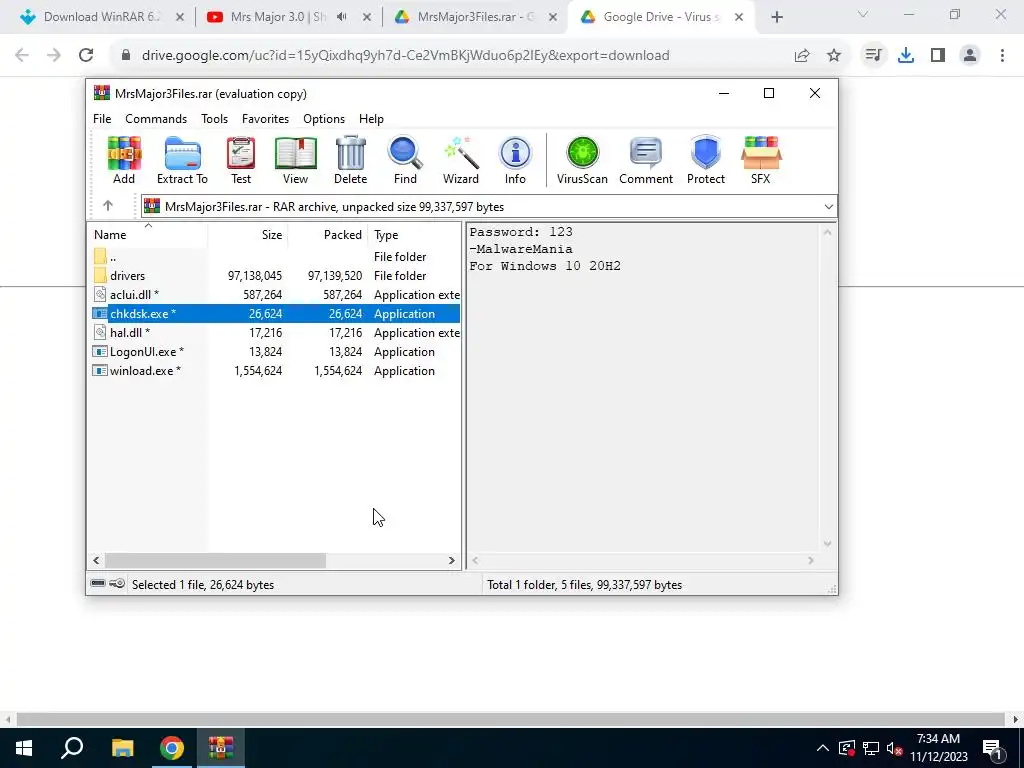Open the Options menu
This screenshot has width=1024, height=768.
click(324, 119)
